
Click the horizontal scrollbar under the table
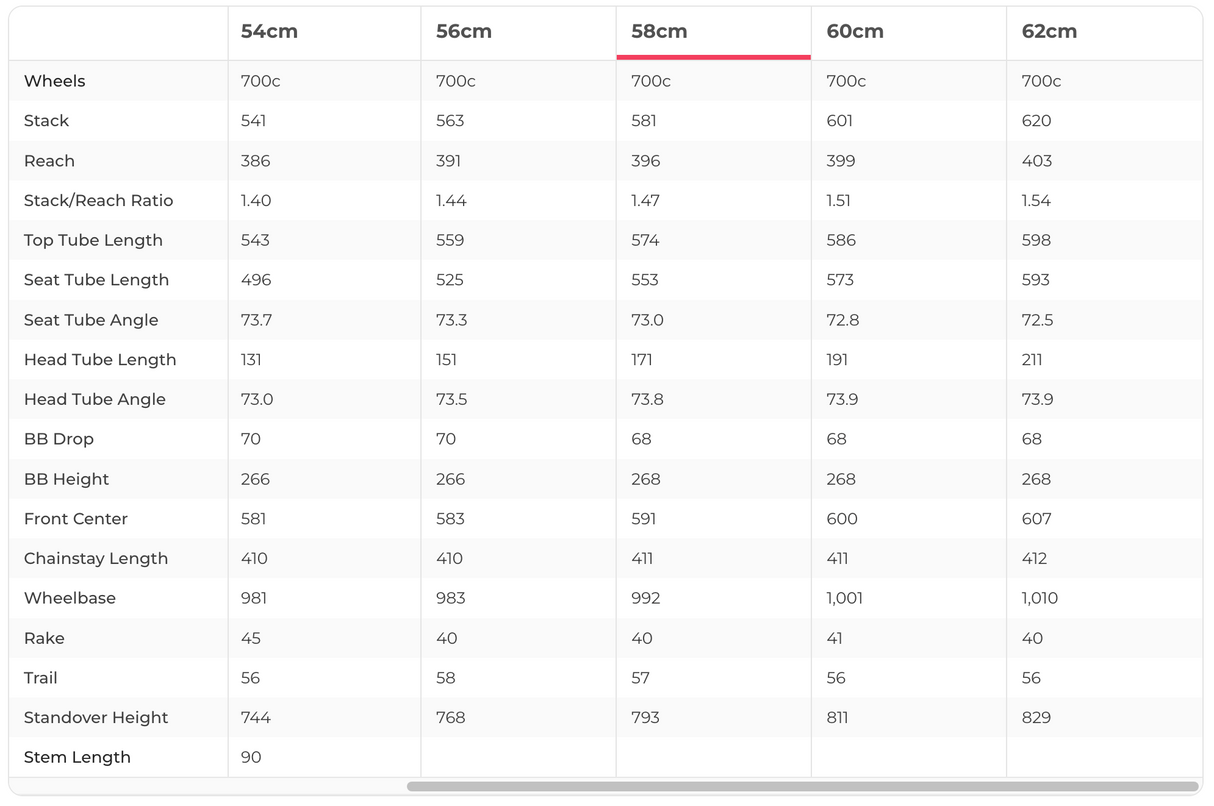(x=802, y=787)
